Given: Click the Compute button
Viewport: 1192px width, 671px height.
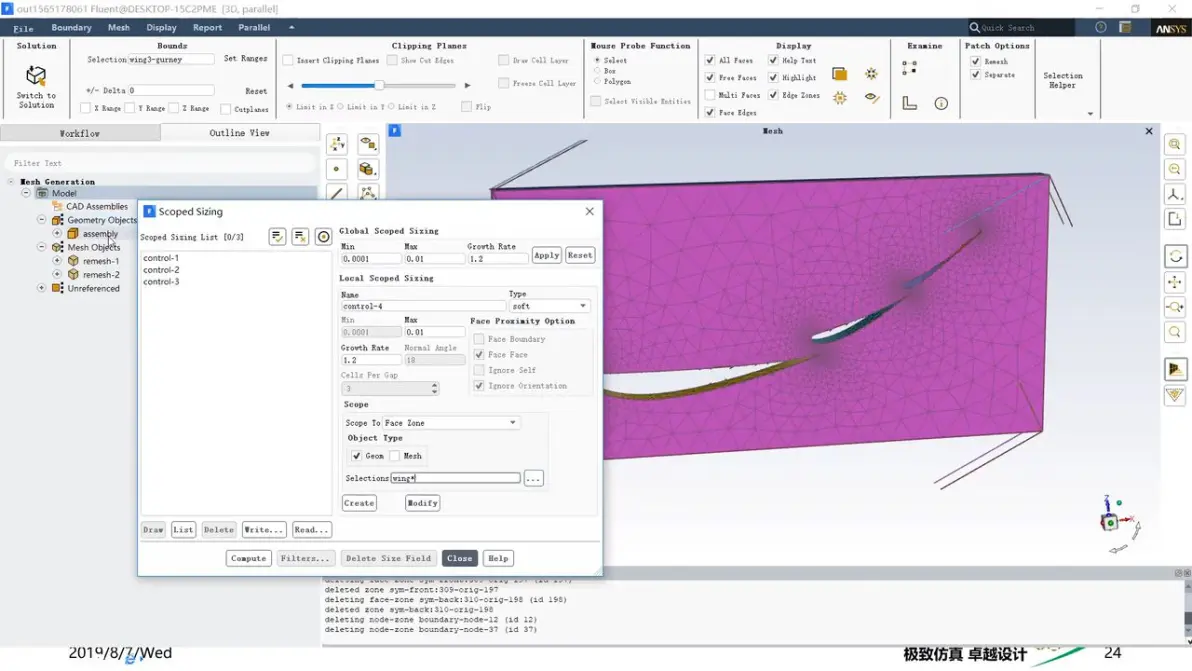Looking at the screenshot, I should tap(249, 559).
